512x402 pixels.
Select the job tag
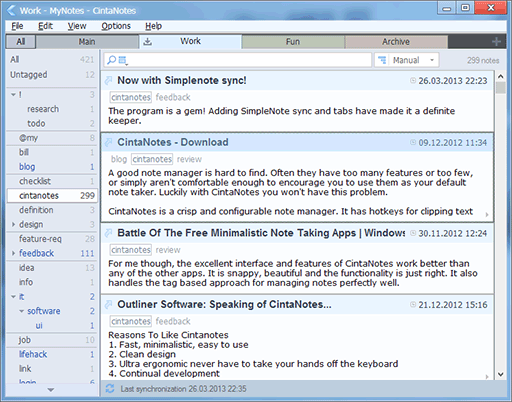click(52, 340)
